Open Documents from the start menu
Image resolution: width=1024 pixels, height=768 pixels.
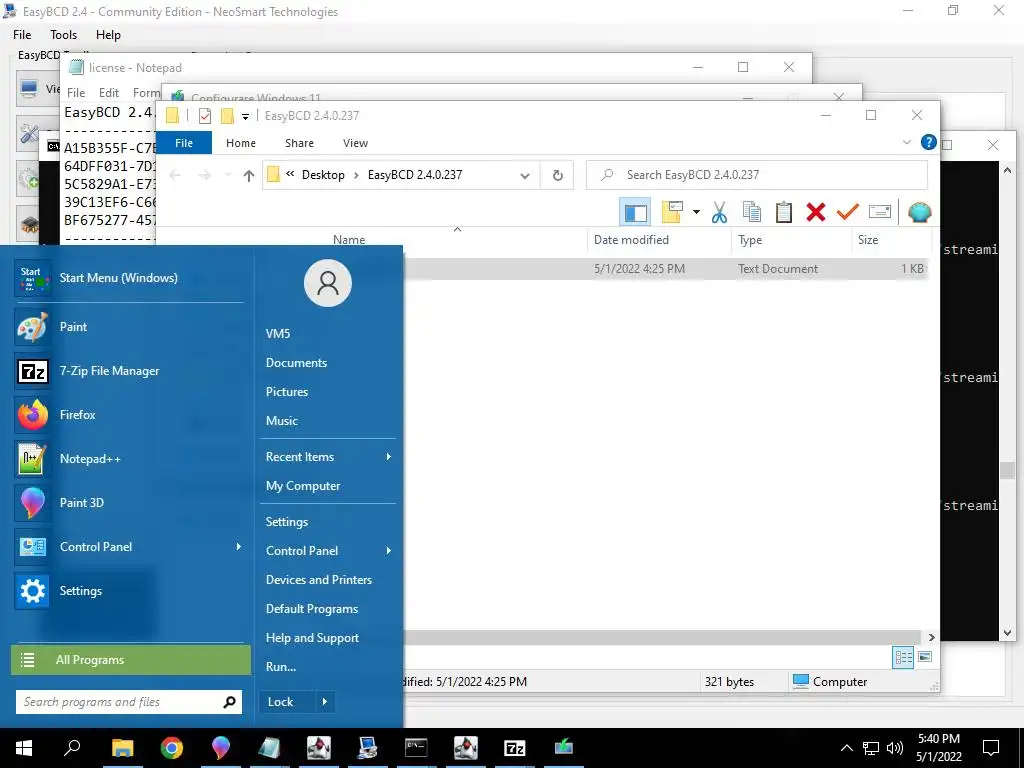click(296, 362)
